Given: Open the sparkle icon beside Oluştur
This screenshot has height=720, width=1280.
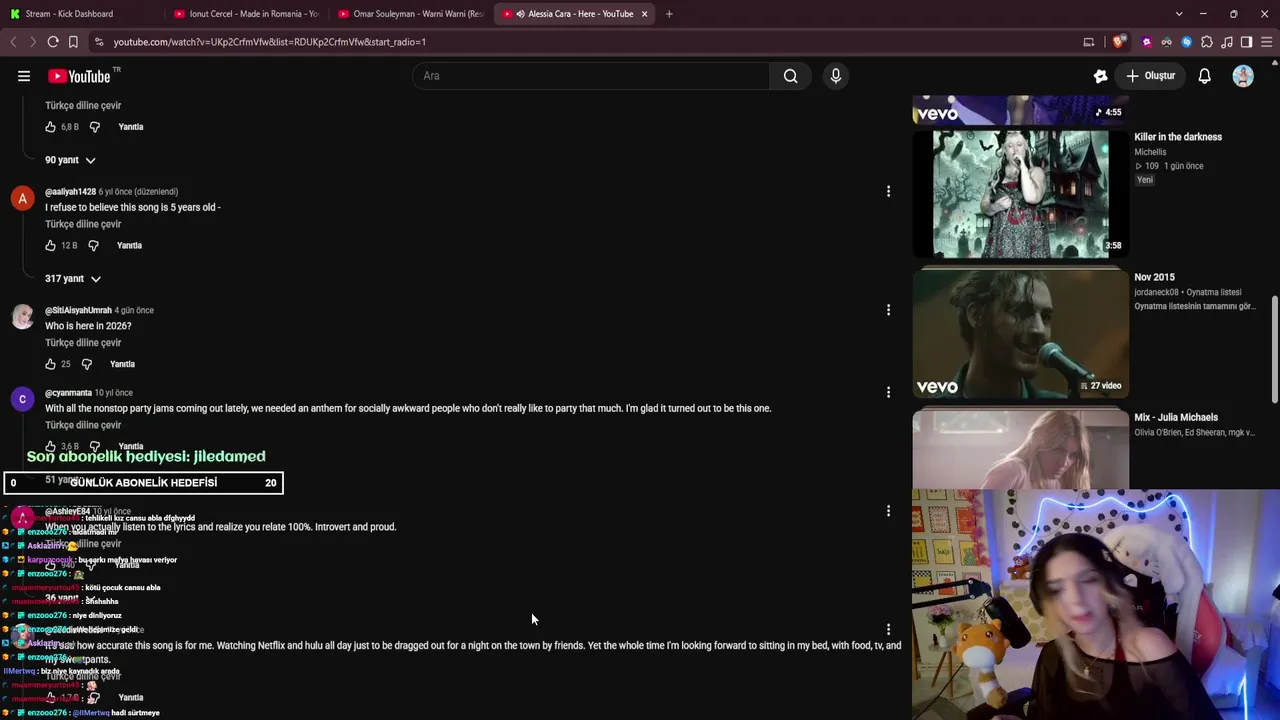Looking at the screenshot, I should point(1101,76).
